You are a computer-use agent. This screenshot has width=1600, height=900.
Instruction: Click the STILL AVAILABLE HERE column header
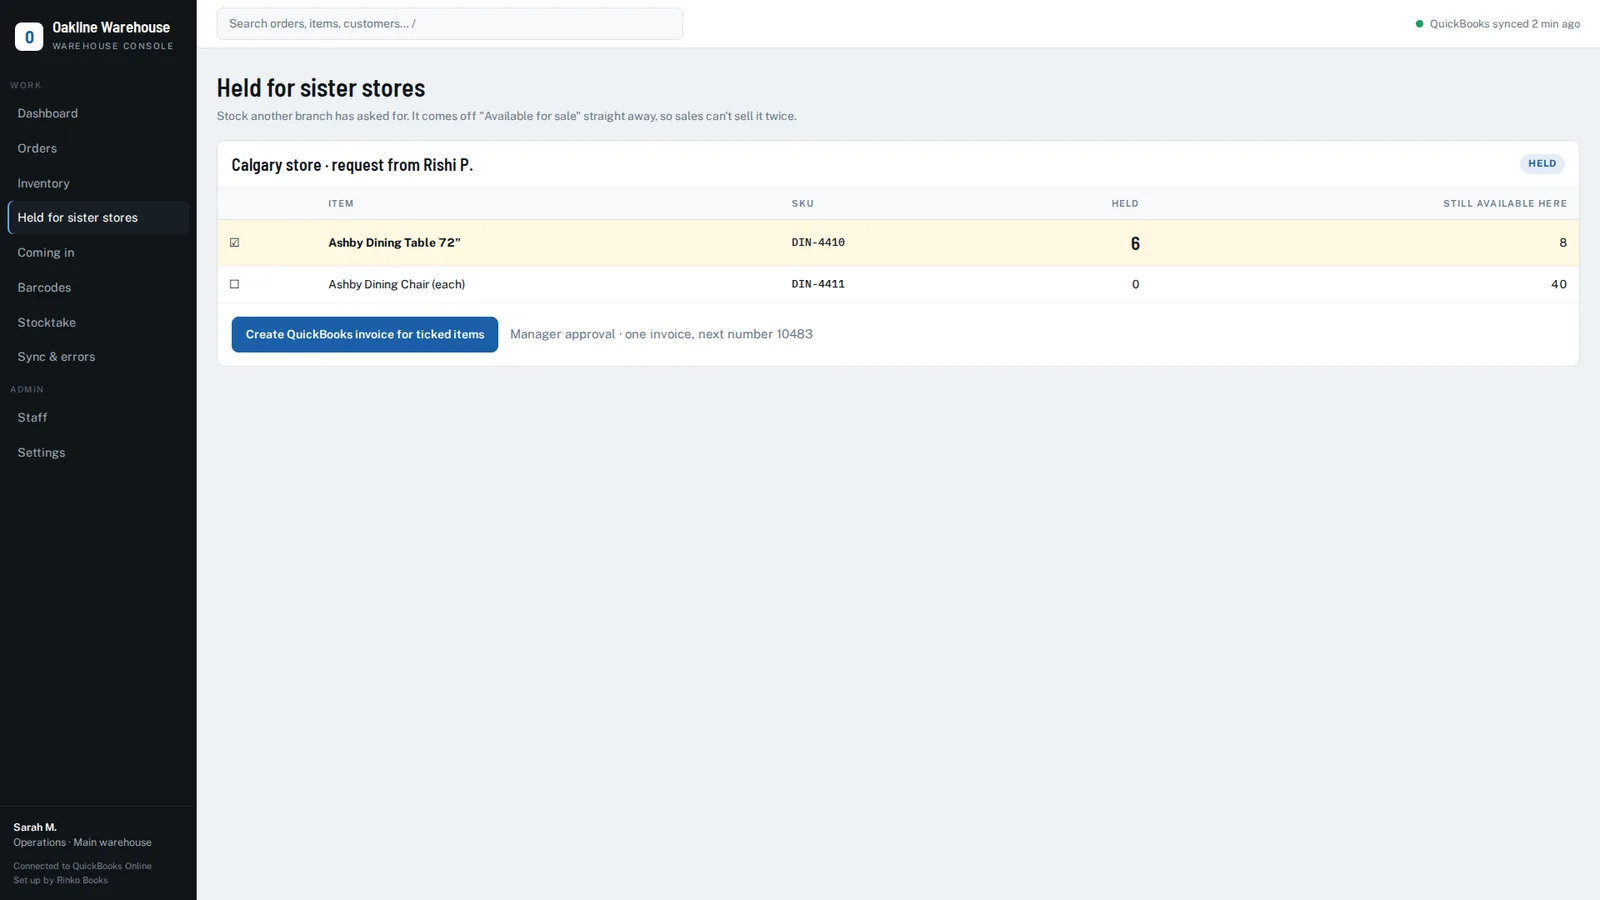point(1505,204)
